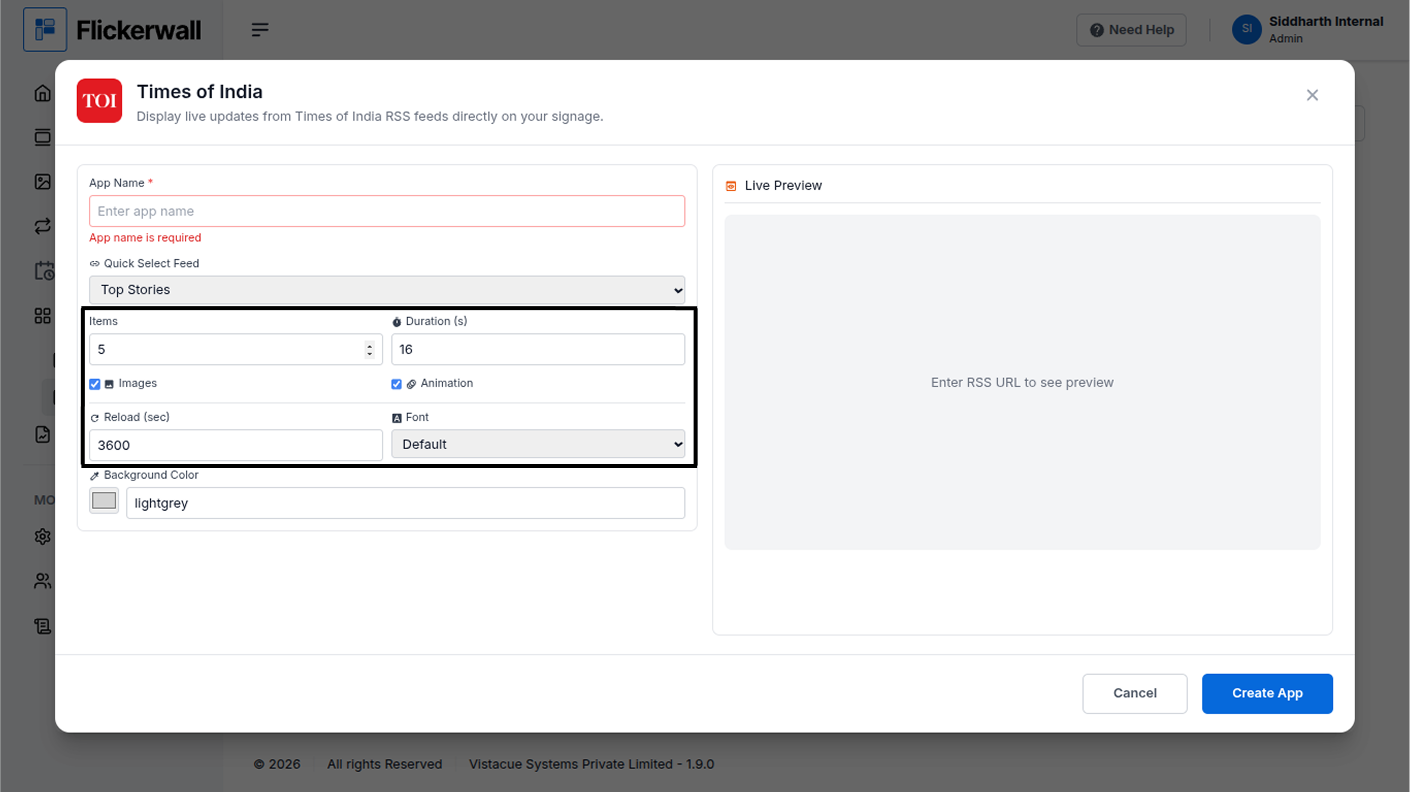Decrease Items count with spinner down arrow
1410x792 pixels.
[x=370, y=353]
